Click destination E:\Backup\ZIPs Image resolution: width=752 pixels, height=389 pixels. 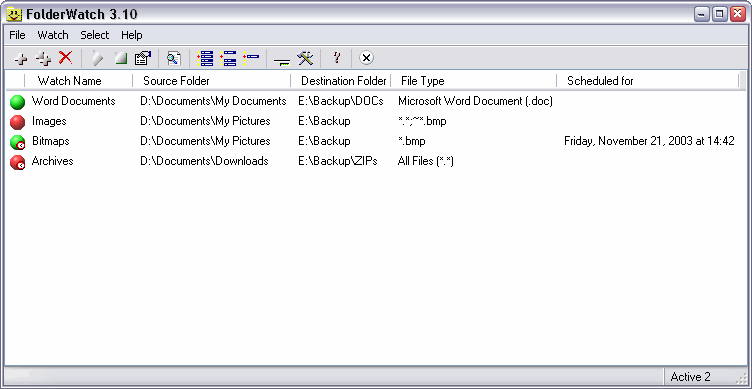(x=338, y=162)
